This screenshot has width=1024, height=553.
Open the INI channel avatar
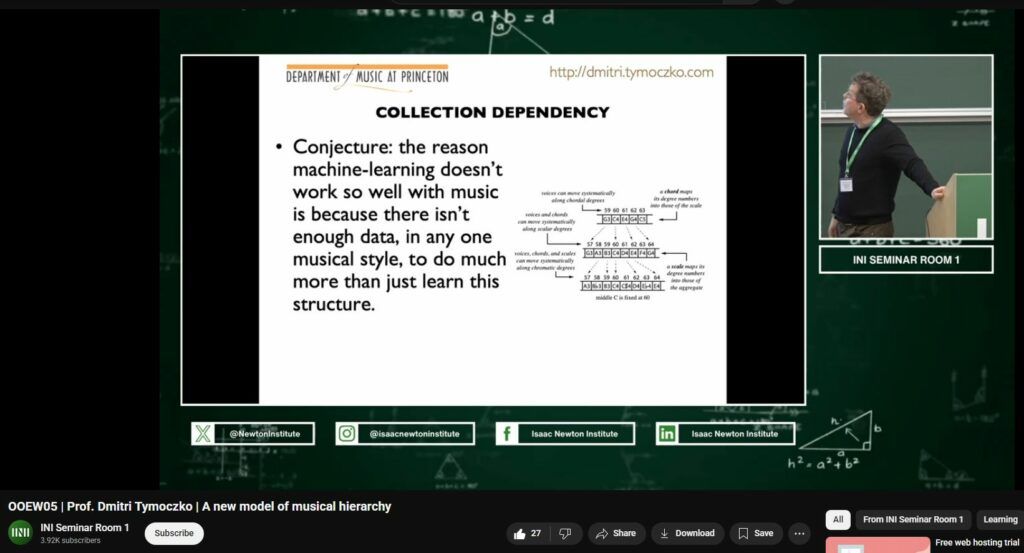coord(20,532)
